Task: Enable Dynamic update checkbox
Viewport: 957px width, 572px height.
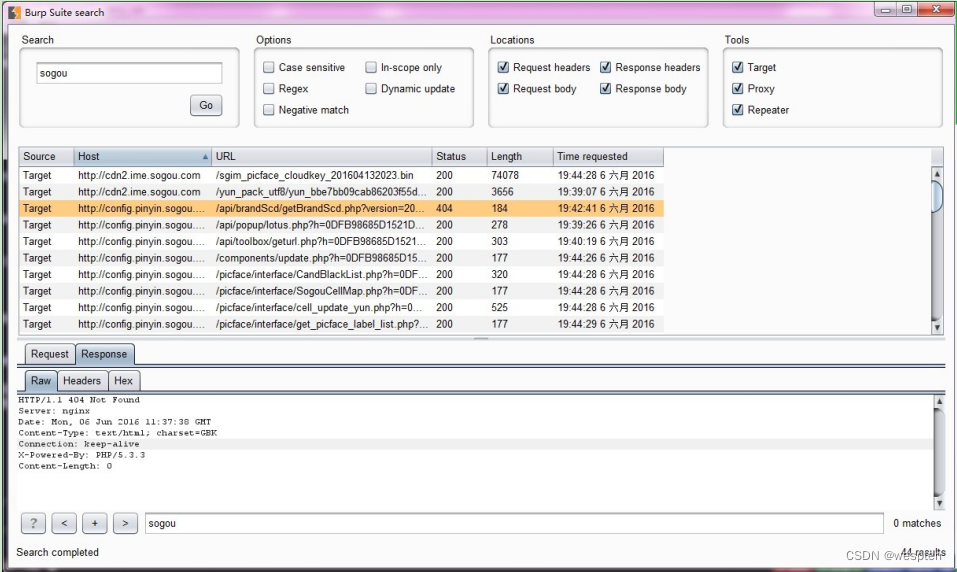Action: 371,89
